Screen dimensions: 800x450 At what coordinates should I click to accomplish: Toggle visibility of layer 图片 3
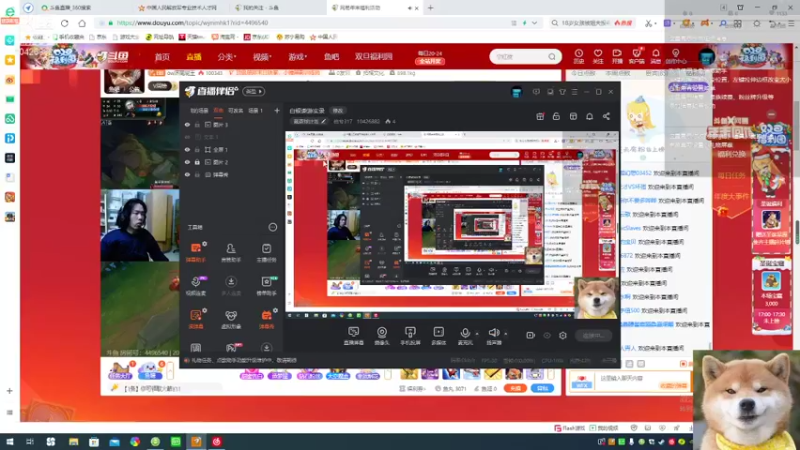[x=187, y=124]
